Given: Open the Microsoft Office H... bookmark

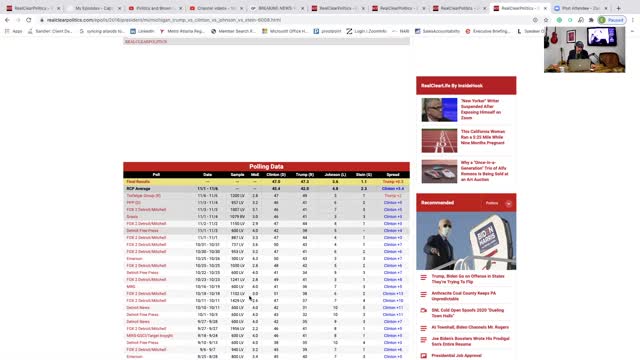Looking at the screenshot, I should click(285, 31).
